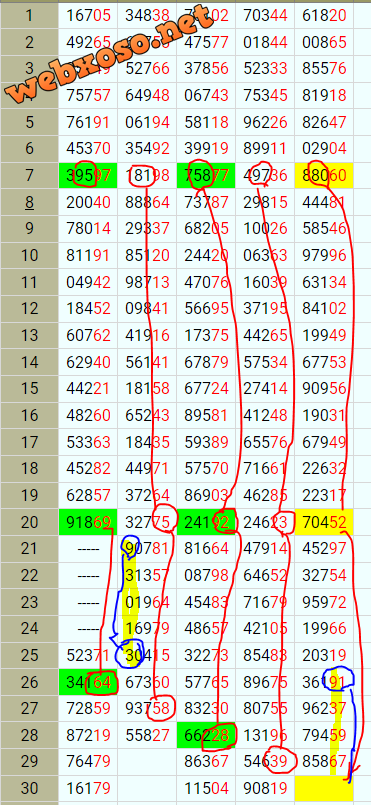The width and height of the screenshot is (371, 805).
Task: Click row header number 13
Action: pyautogui.click(x=29, y=336)
